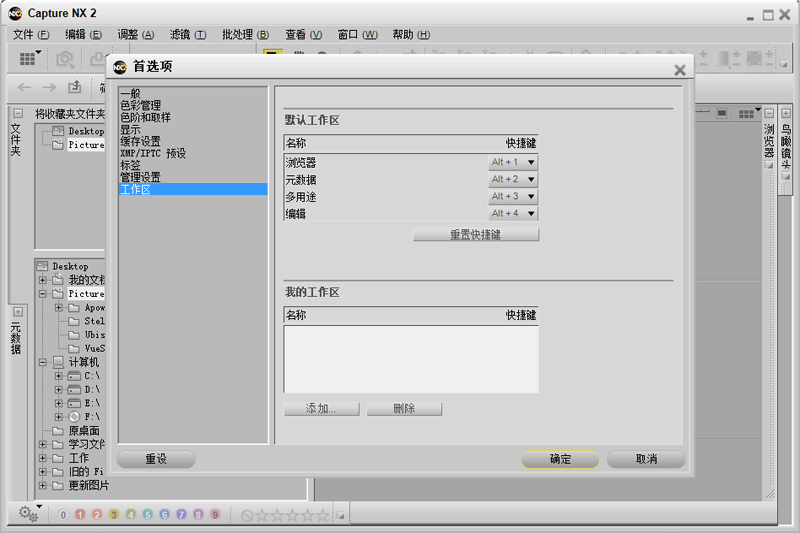Cancel preferences with 取消
The width and height of the screenshot is (800, 533).
pos(646,459)
